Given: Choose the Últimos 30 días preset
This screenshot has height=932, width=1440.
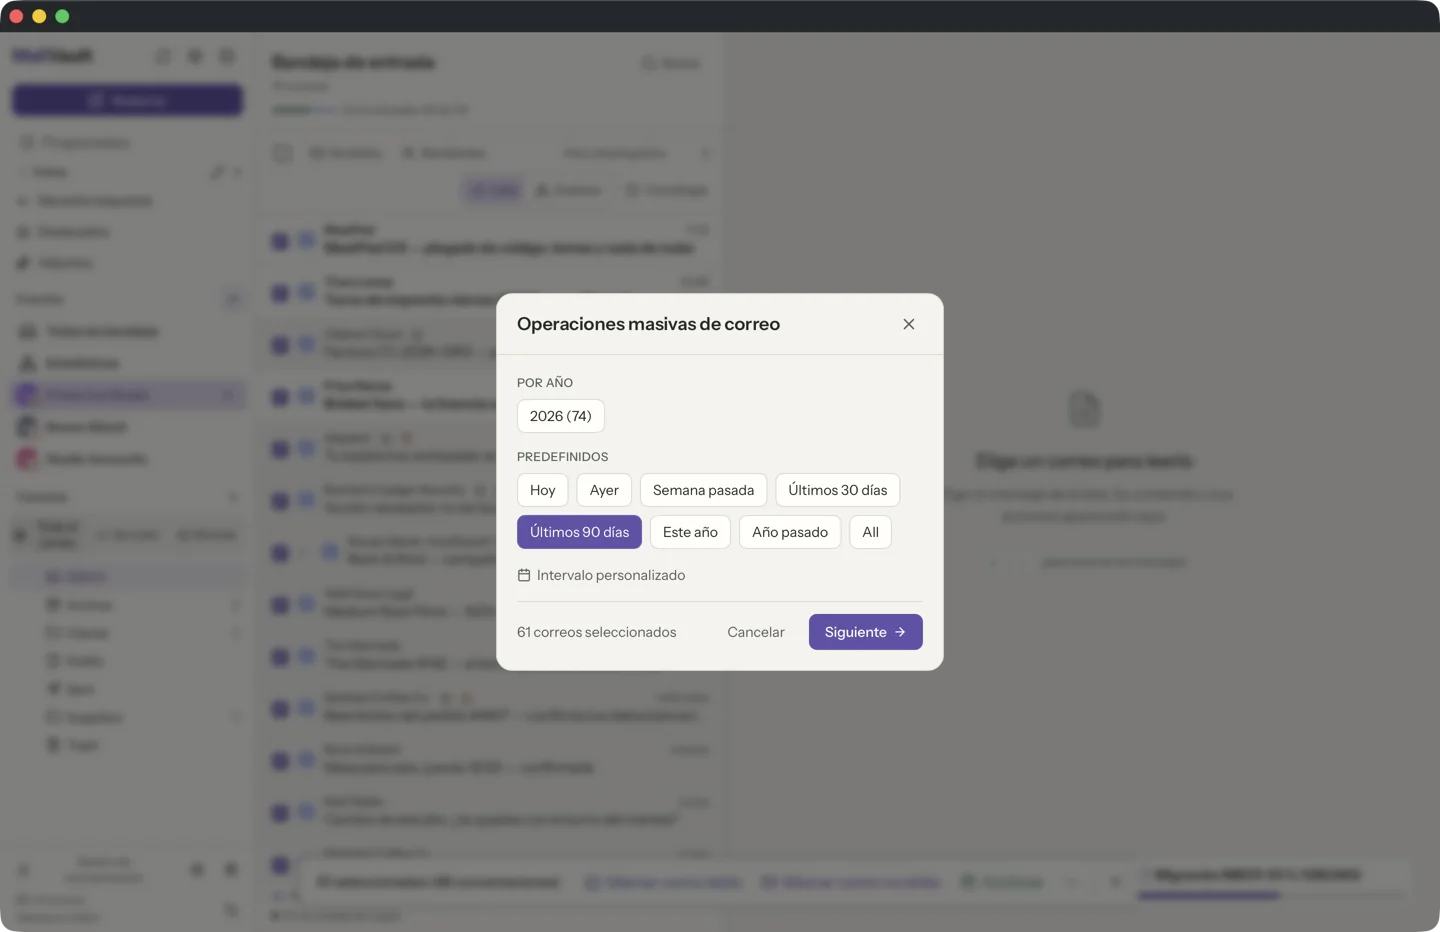Looking at the screenshot, I should coord(838,490).
